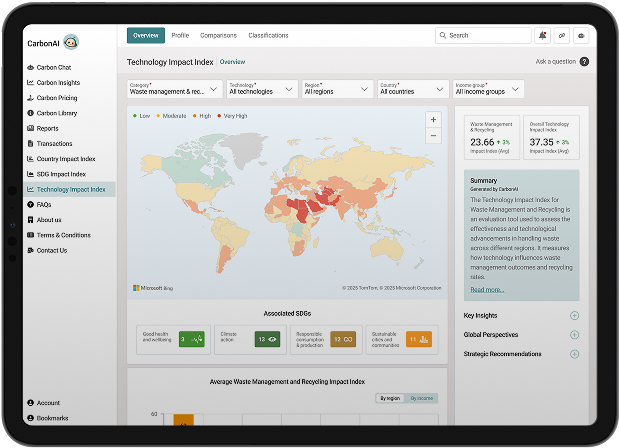Screen dimensions: 619x448
Task: Switch chart to By region
Action: point(389,398)
